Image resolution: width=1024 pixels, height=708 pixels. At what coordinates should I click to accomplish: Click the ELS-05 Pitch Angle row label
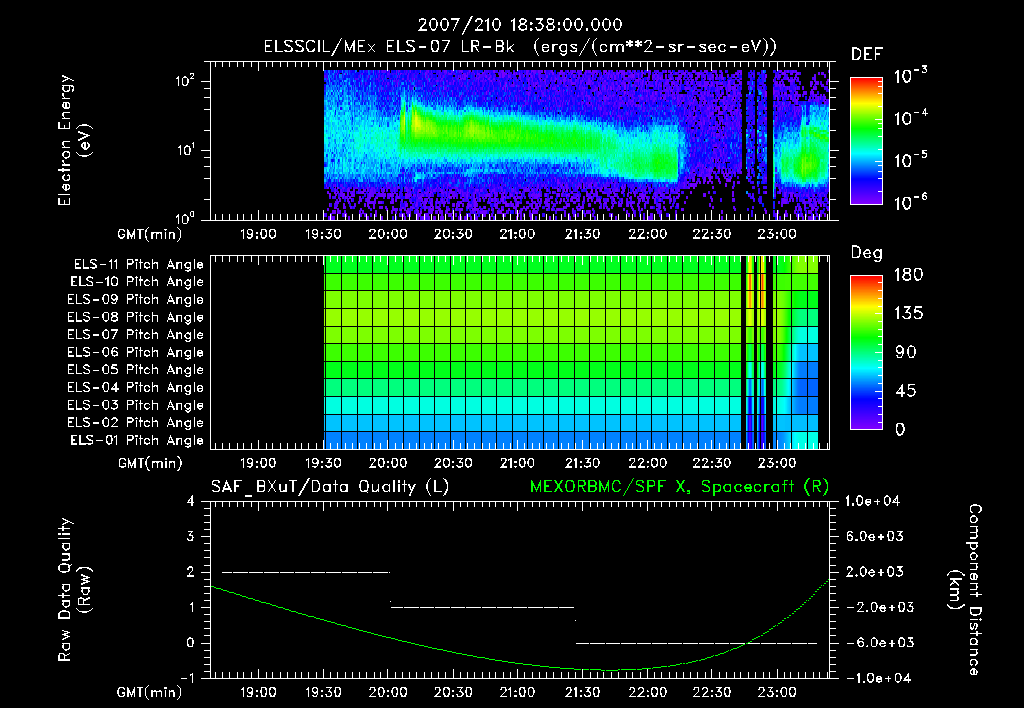pyautogui.click(x=136, y=370)
